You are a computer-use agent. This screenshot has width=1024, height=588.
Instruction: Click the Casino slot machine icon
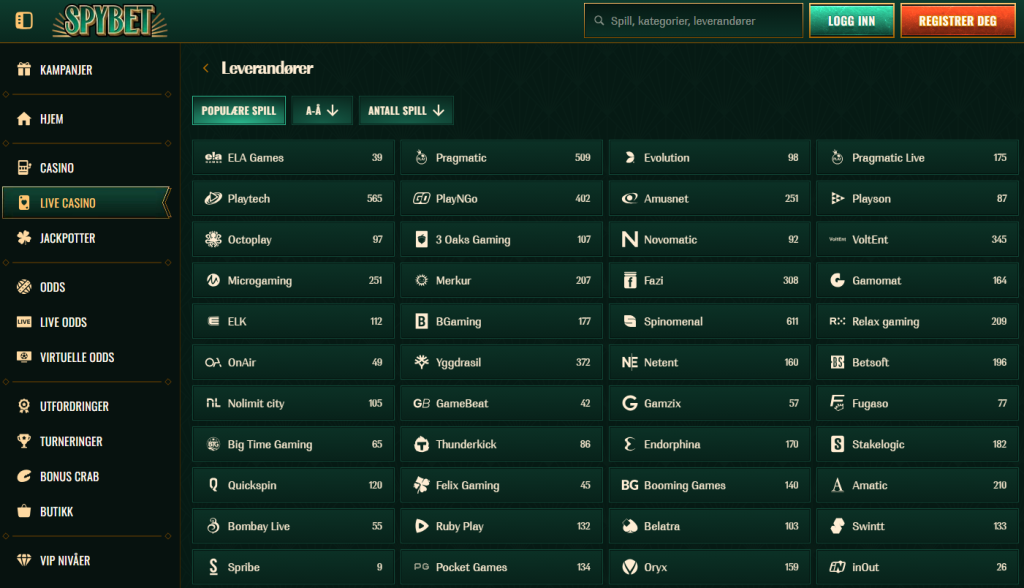point(24,168)
